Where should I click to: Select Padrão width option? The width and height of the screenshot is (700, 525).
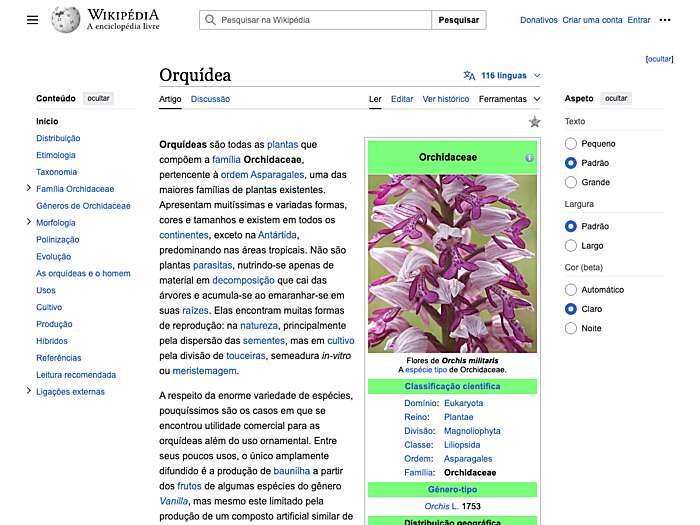tap(571, 226)
